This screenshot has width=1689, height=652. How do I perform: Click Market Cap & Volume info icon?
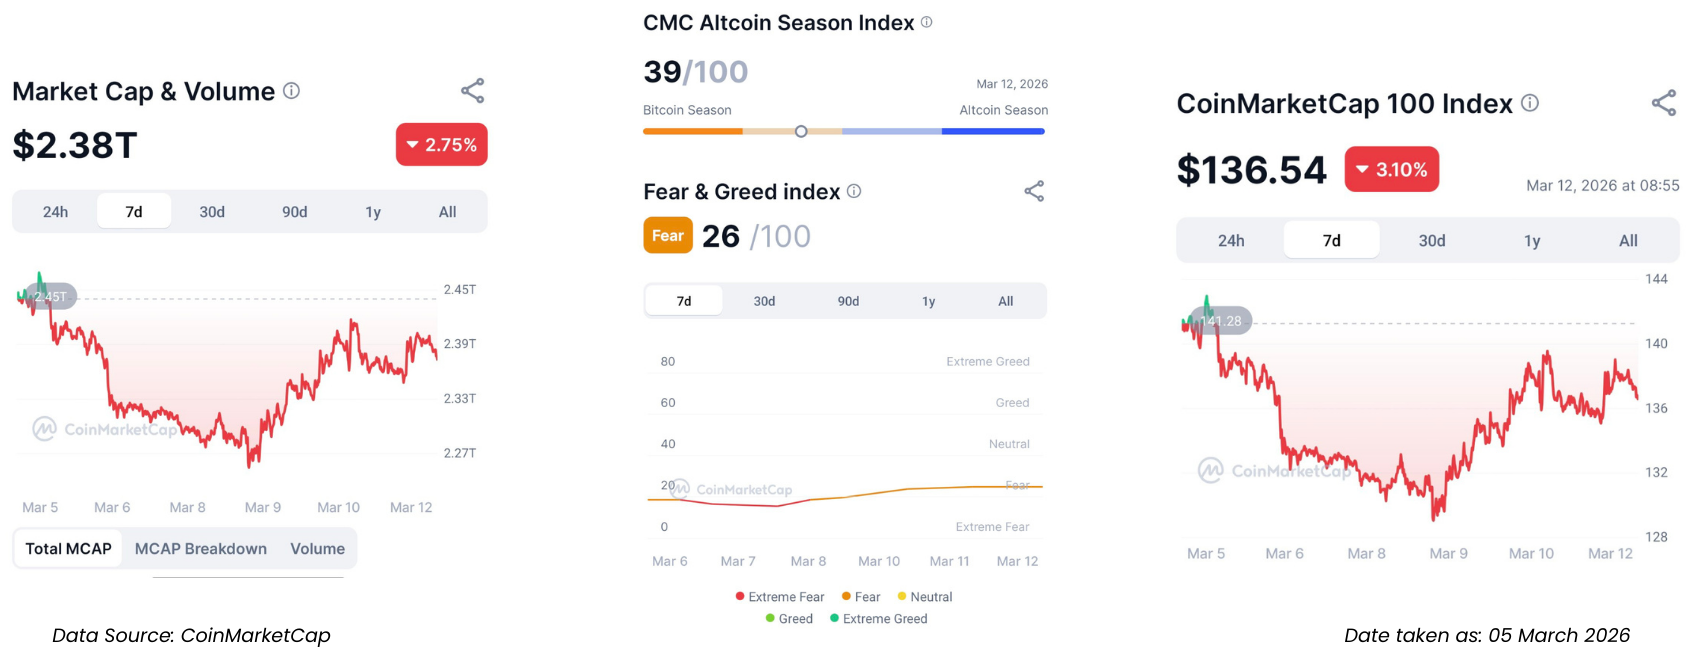click(291, 91)
